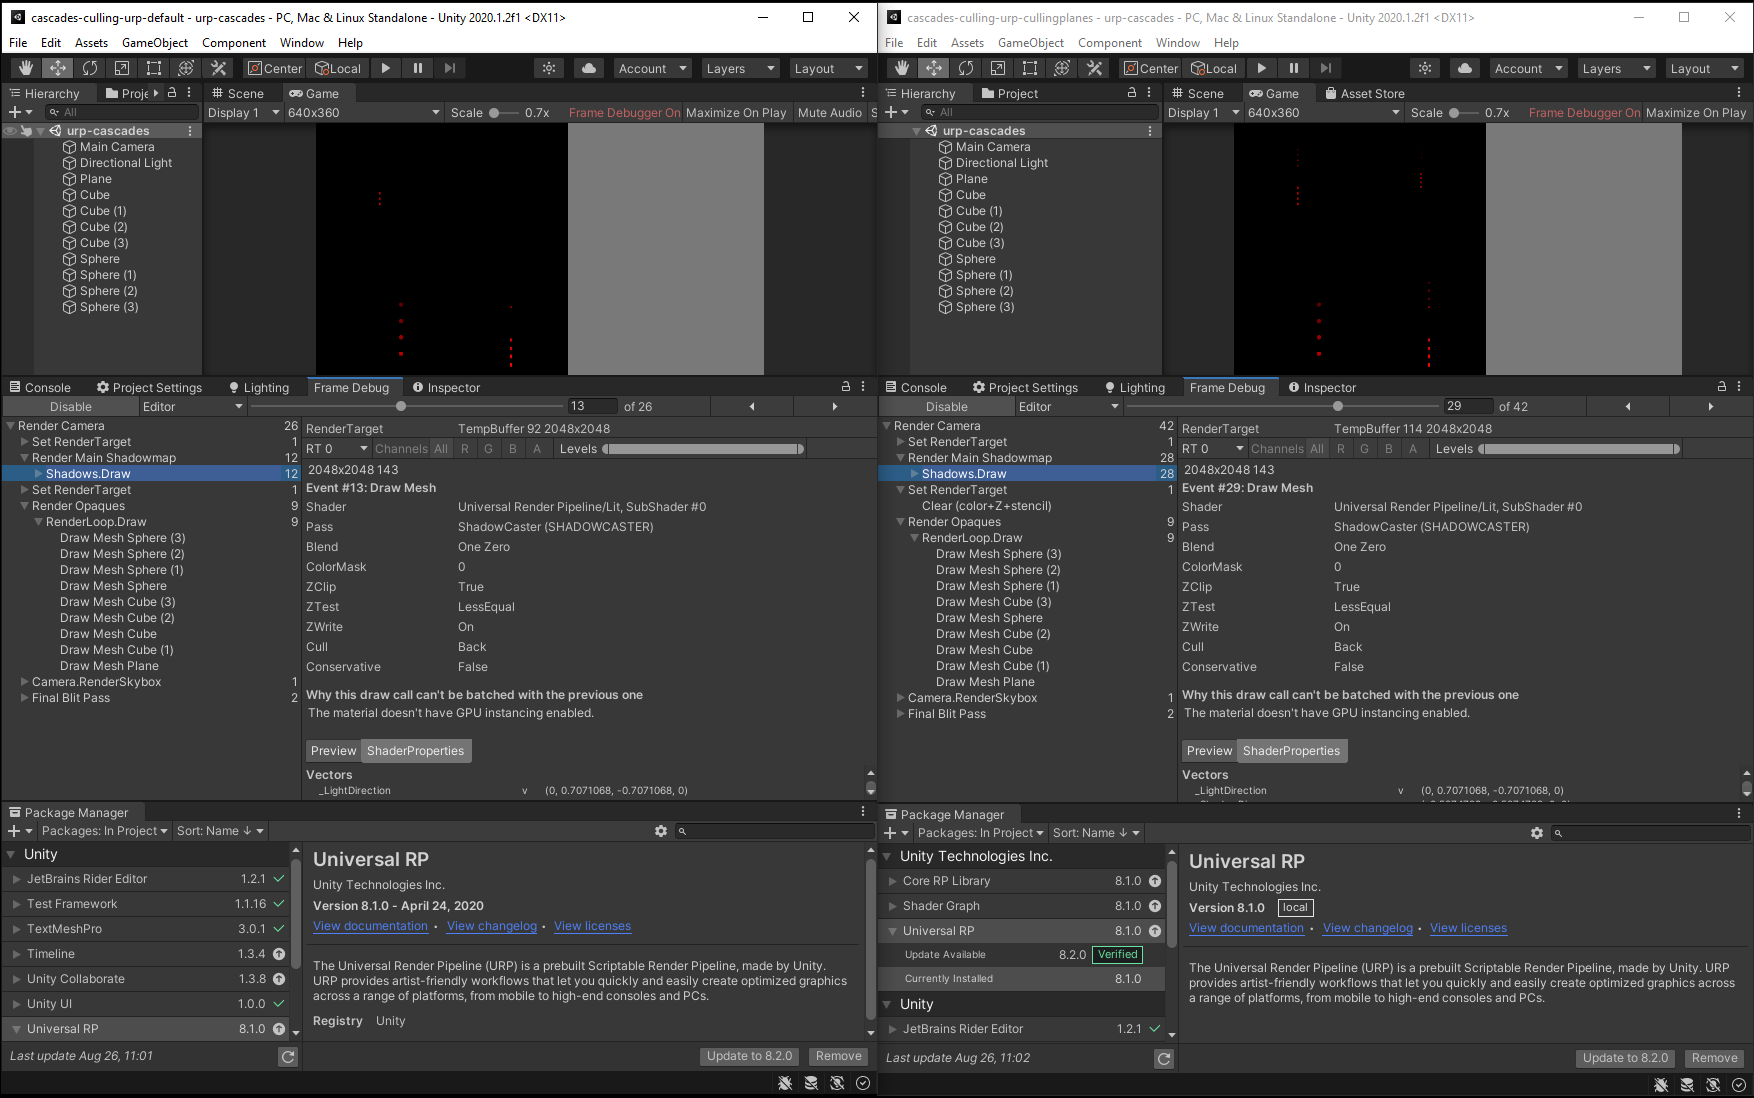Click search field in left Package Manager

click(775, 831)
